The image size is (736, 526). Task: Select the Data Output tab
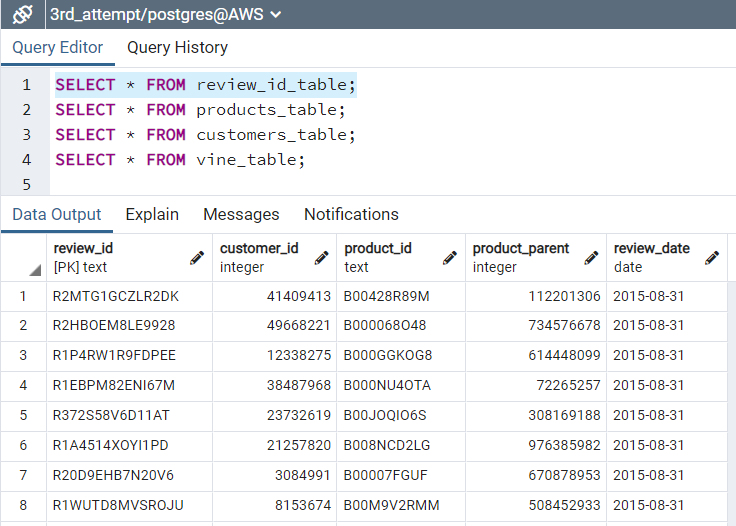pos(57,214)
